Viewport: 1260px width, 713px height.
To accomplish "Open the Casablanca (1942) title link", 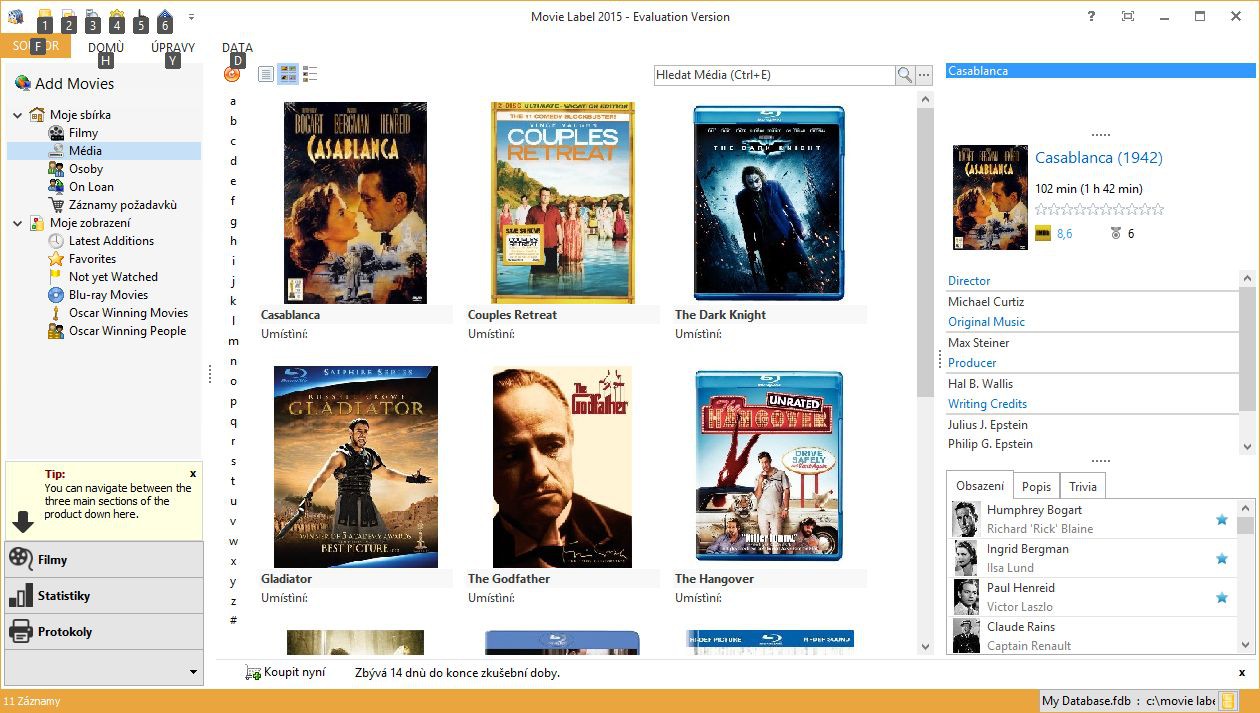I will [x=1099, y=158].
